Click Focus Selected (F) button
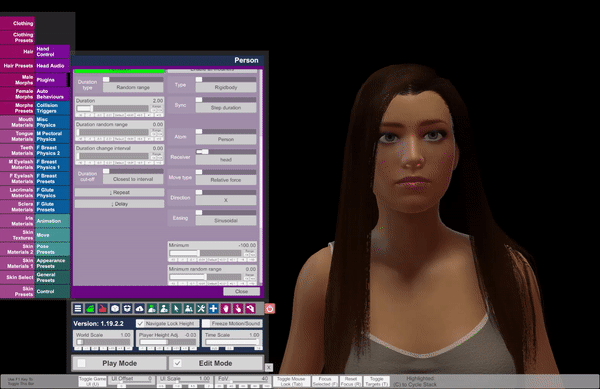 (324, 381)
